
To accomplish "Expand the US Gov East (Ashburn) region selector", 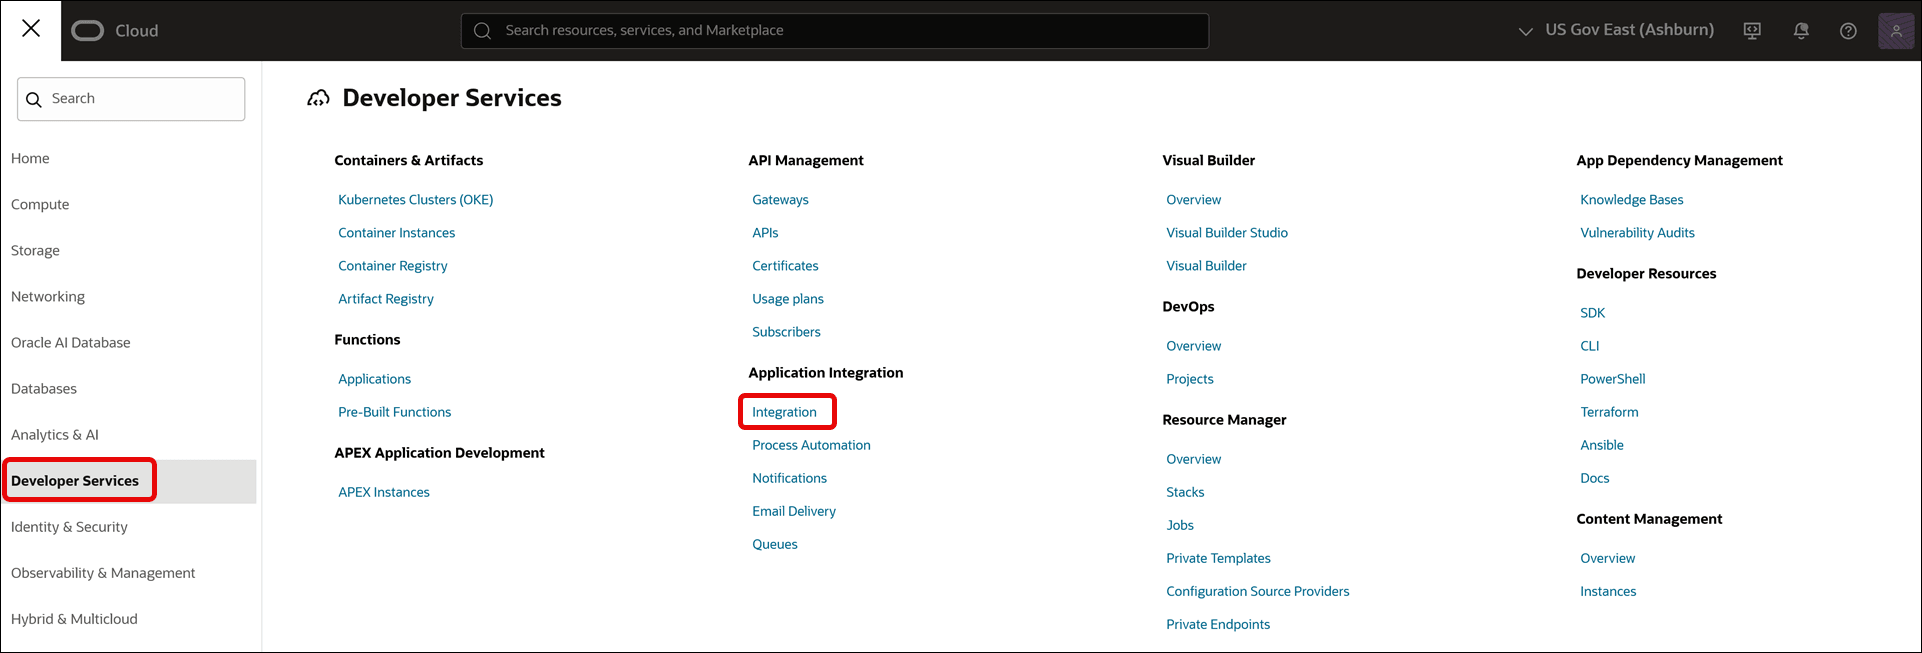I will (1616, 30).
